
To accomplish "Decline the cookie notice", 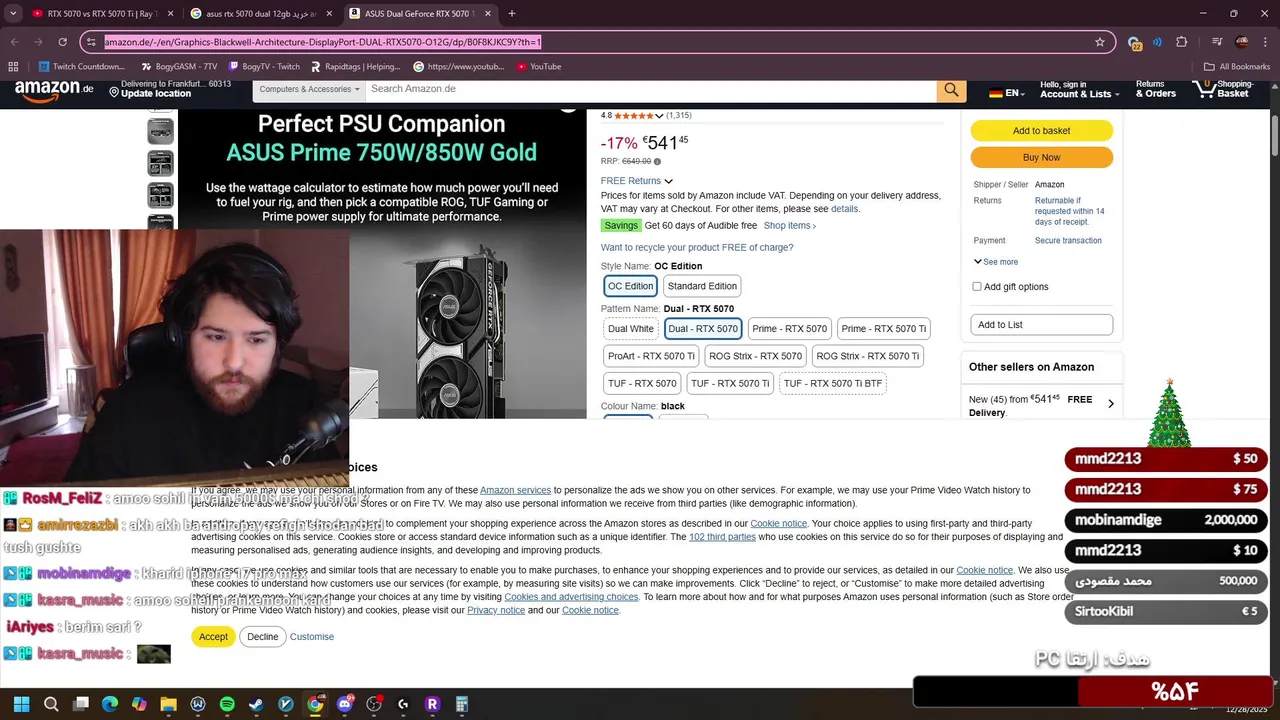I will tap(262, 637).
